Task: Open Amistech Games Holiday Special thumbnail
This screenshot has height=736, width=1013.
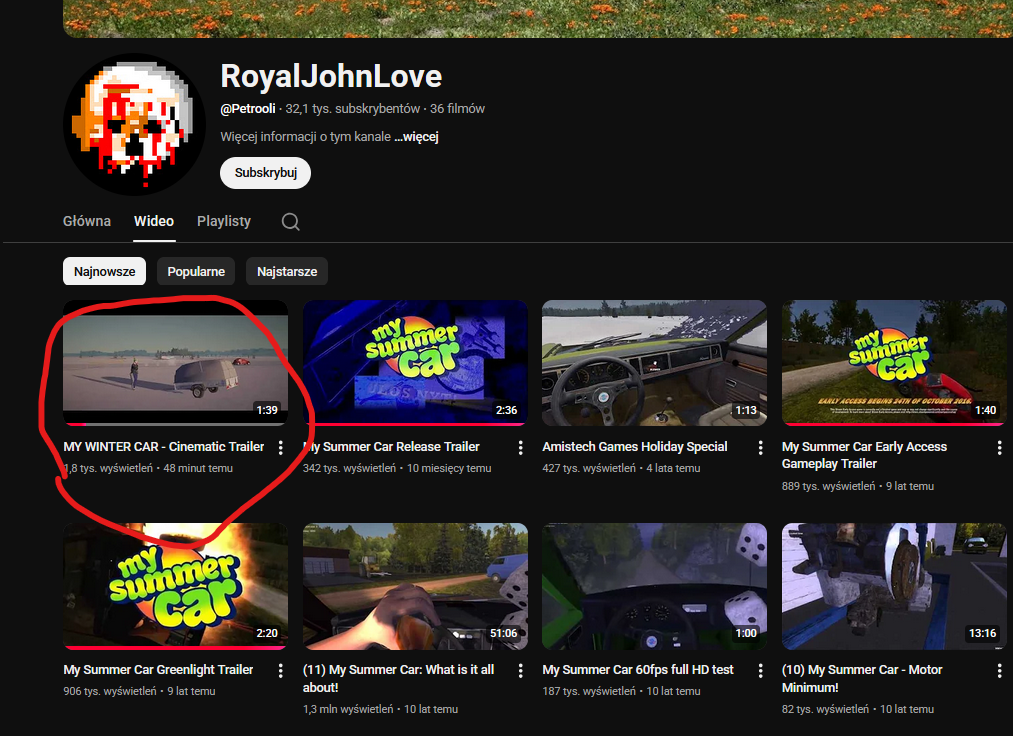Action: (x=654, y=363)
